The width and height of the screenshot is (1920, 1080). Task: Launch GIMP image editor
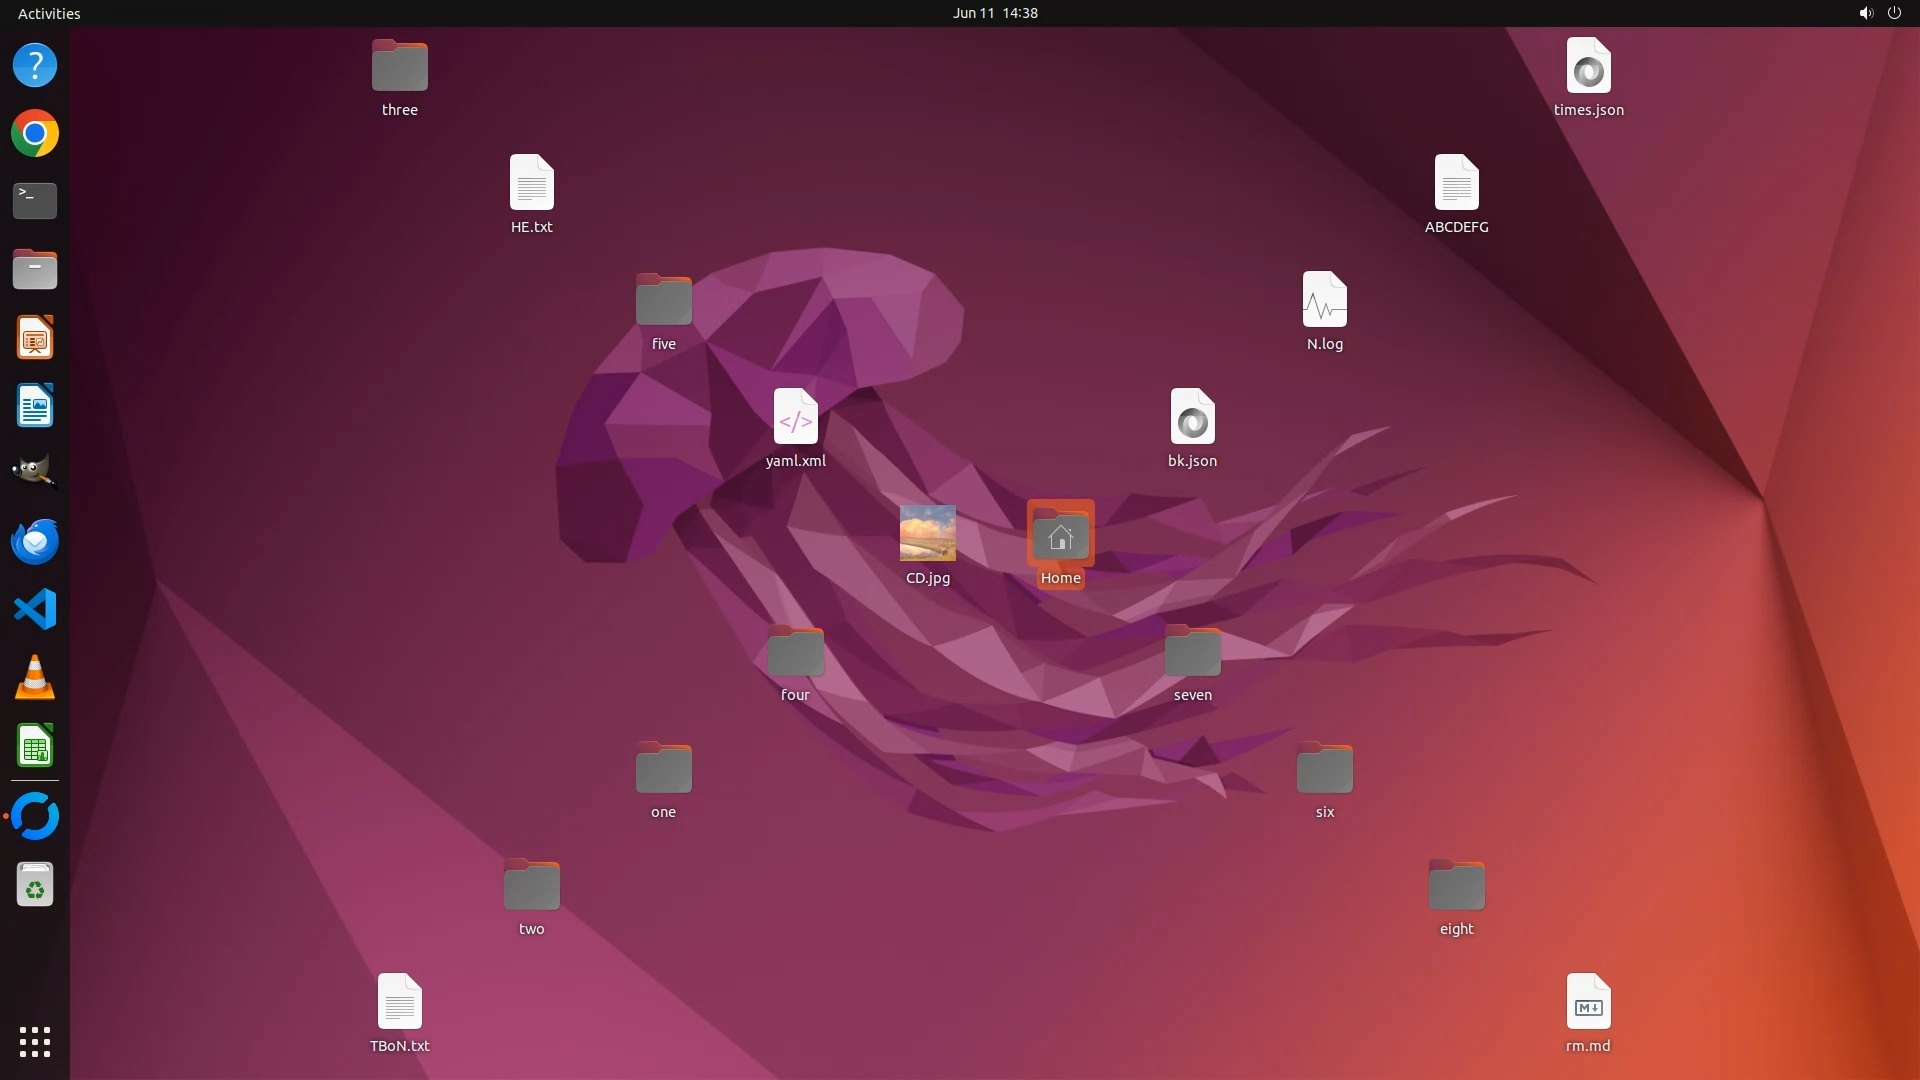[x=35, y=472]
